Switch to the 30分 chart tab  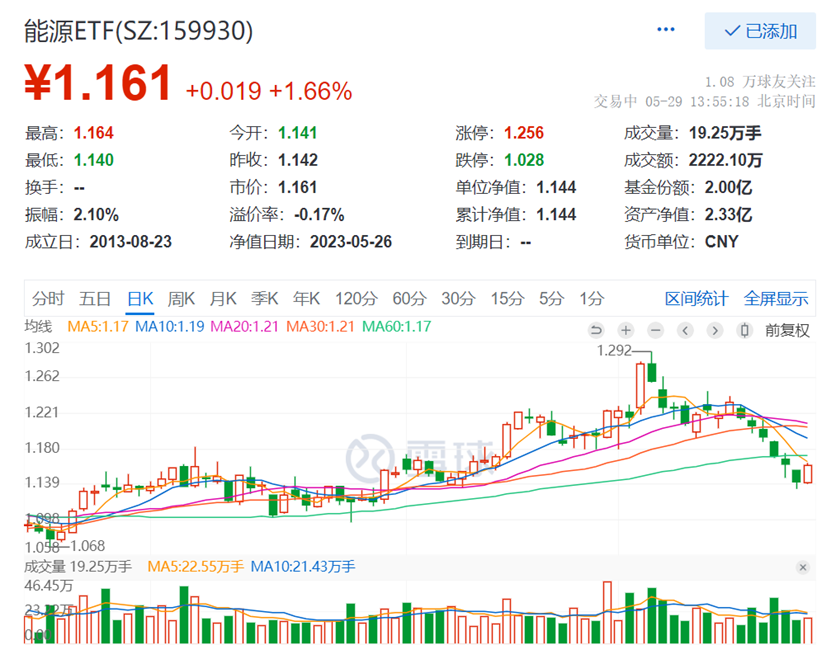[x=458, y=299]
